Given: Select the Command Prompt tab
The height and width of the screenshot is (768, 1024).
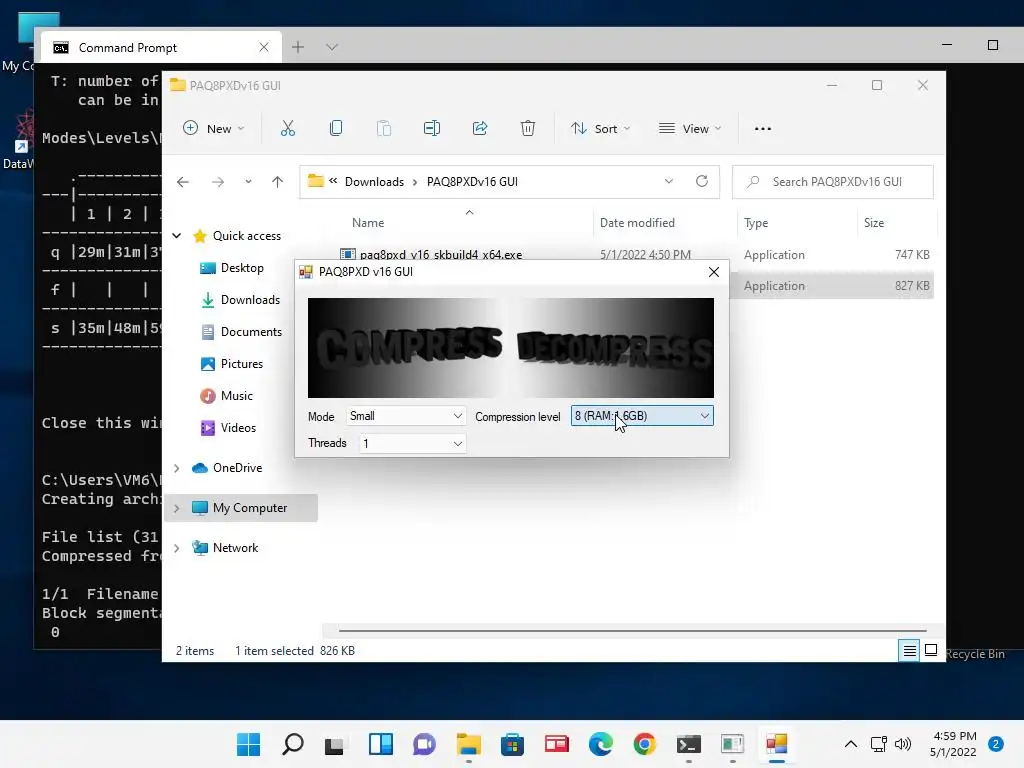Looking at the screenshot, I should pos(161,47).
